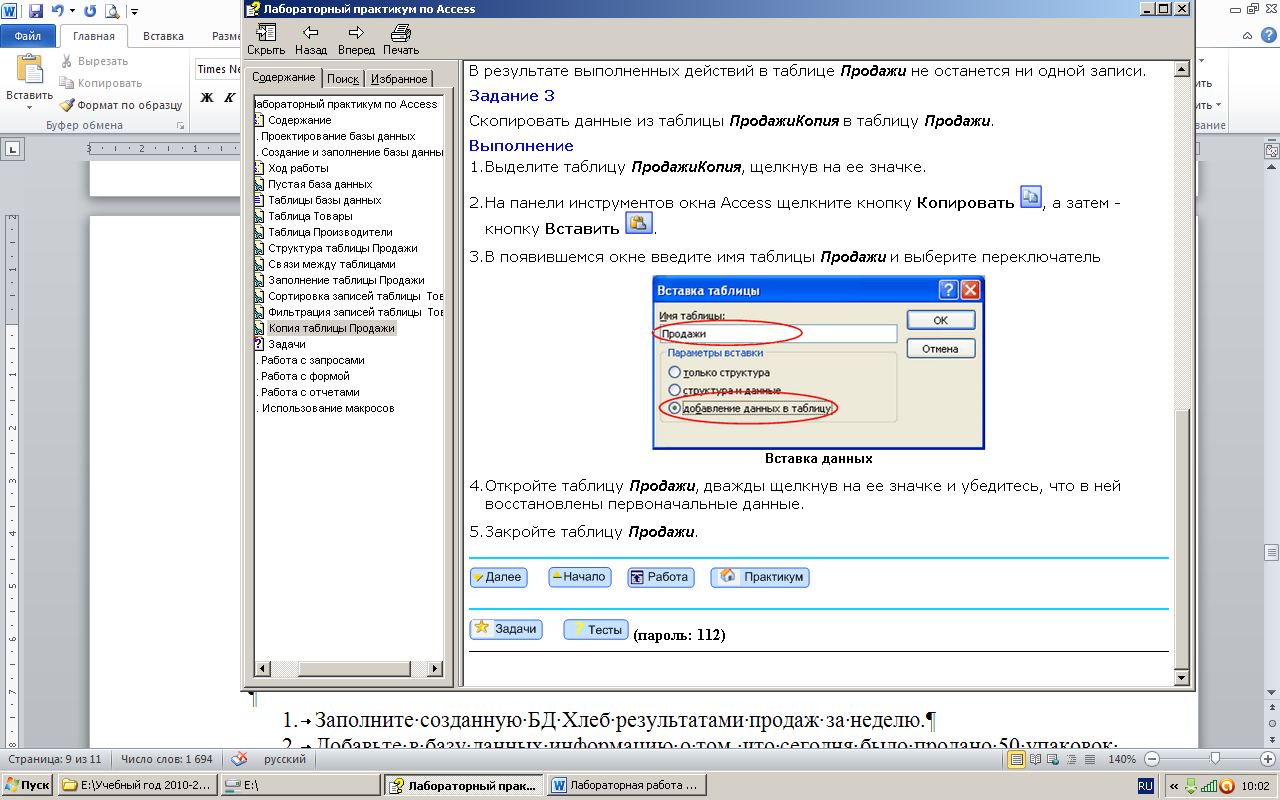Save the document via Word quick access
Screen dimensions: 1280x800
[x=36, y=12]
